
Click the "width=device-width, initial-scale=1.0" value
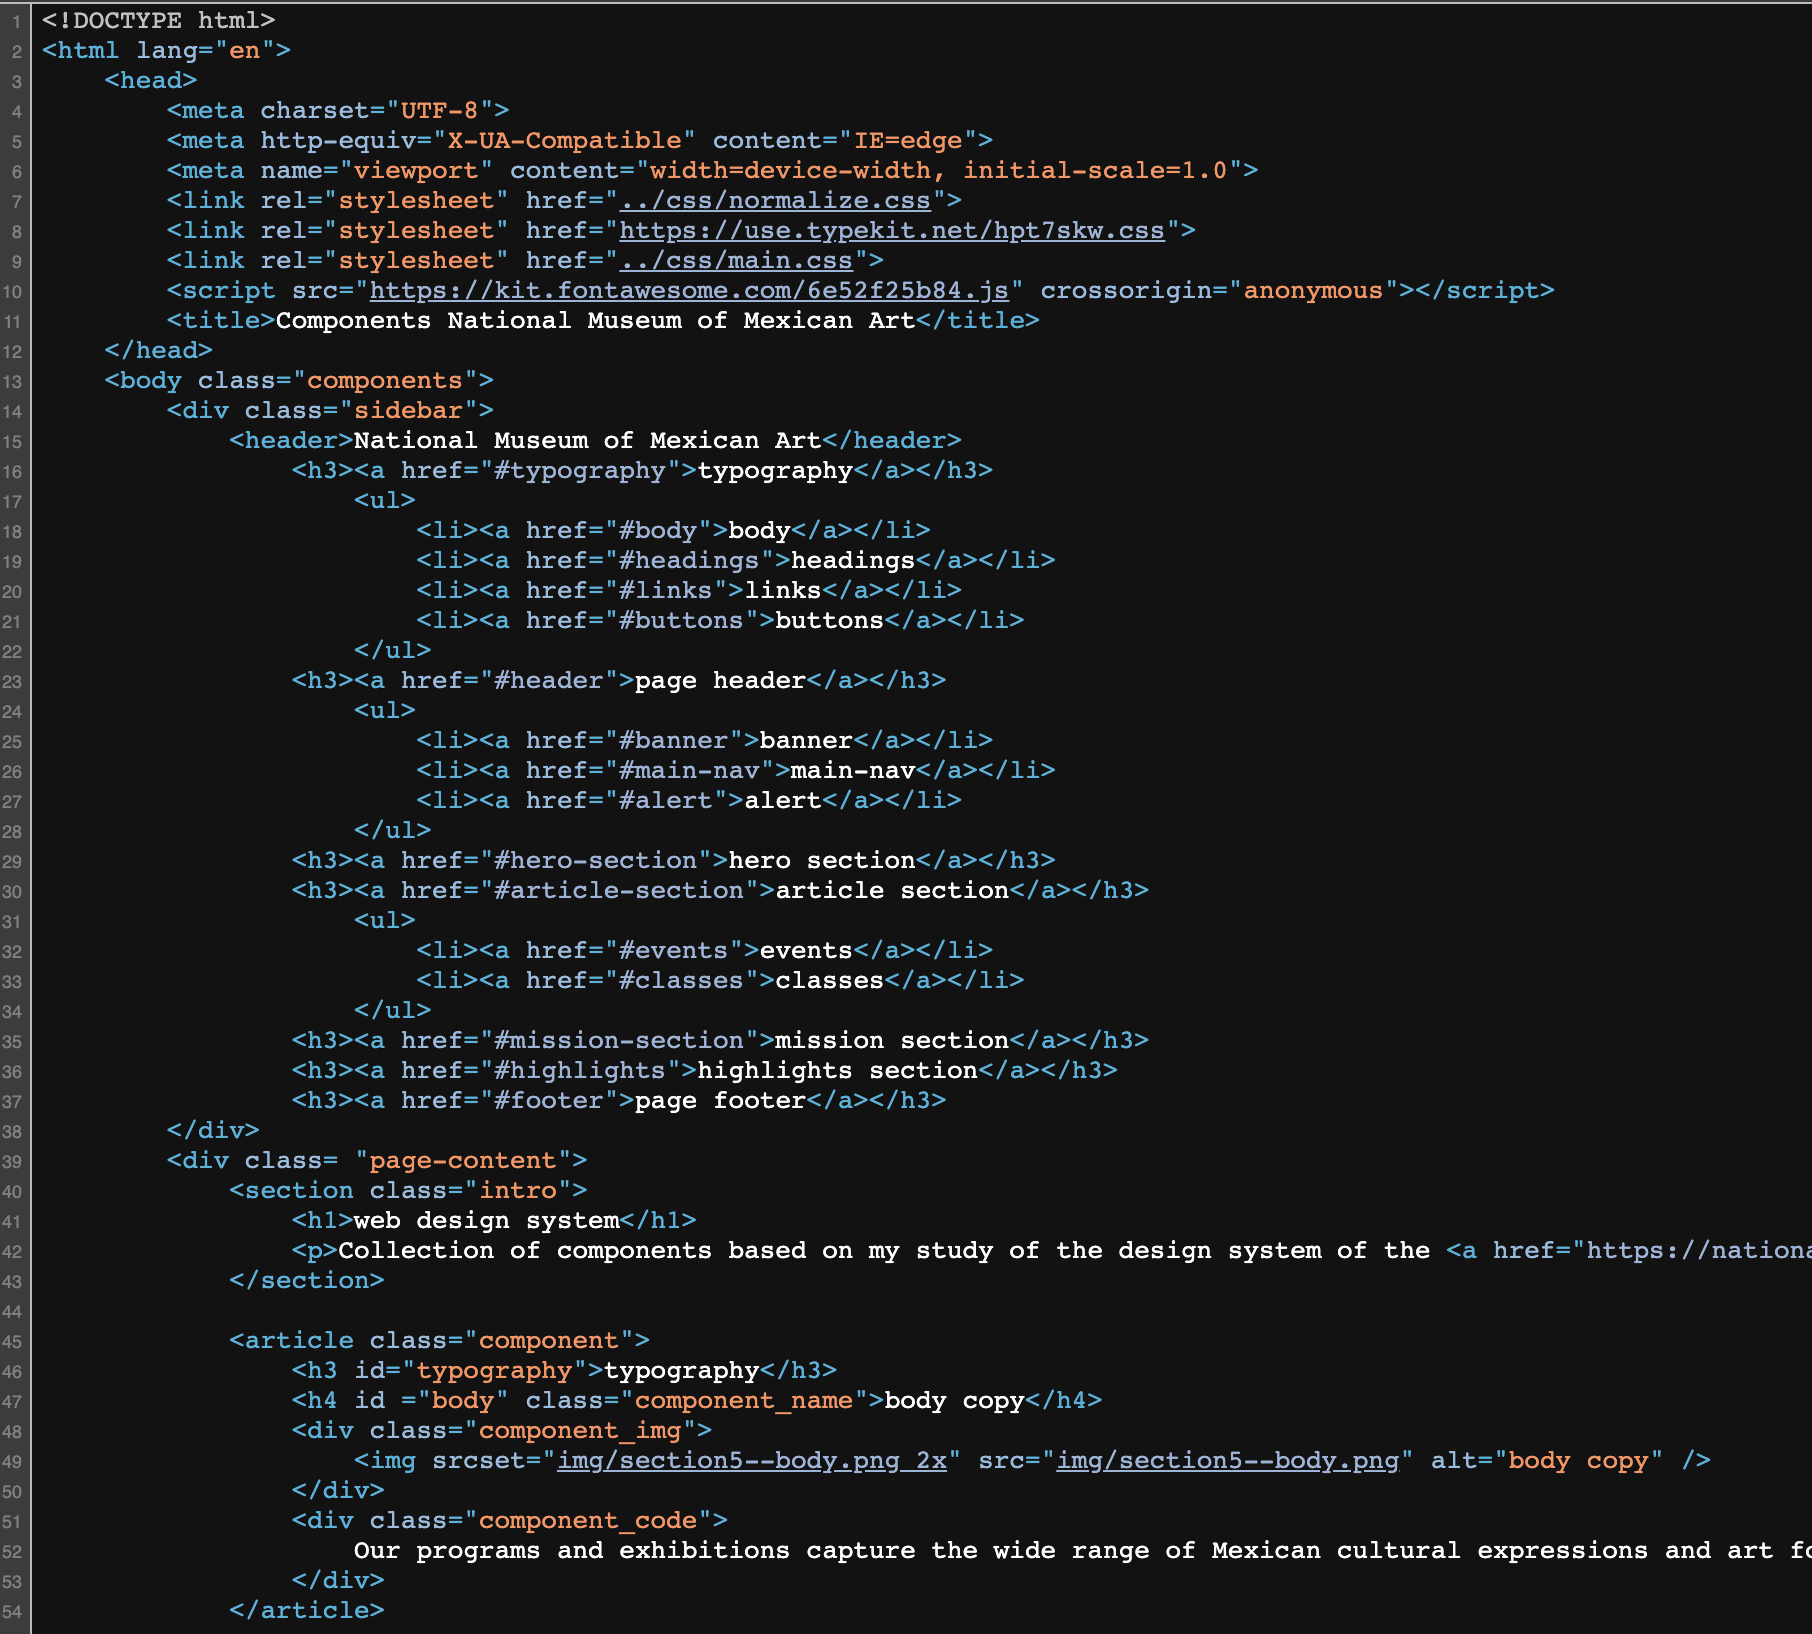[939, 170]
